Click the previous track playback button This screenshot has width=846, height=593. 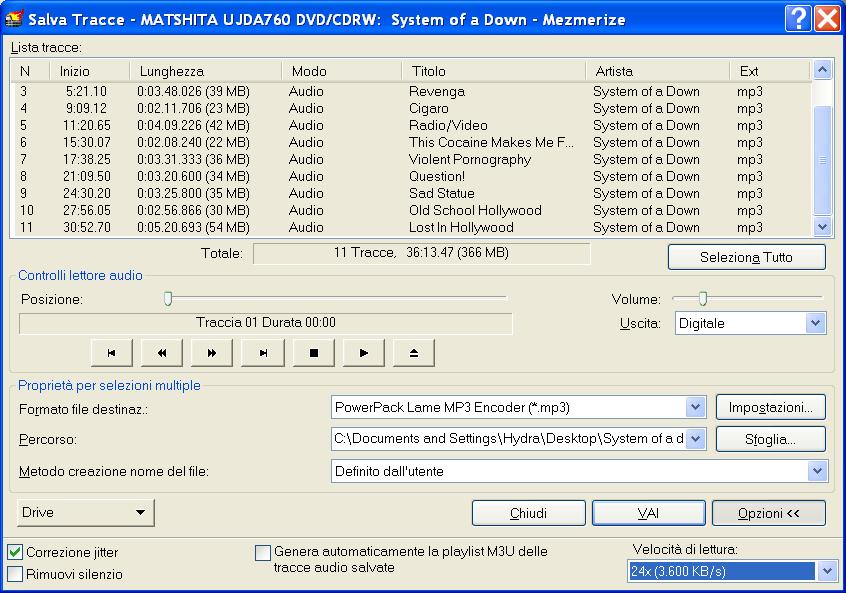tap(111, 353)
